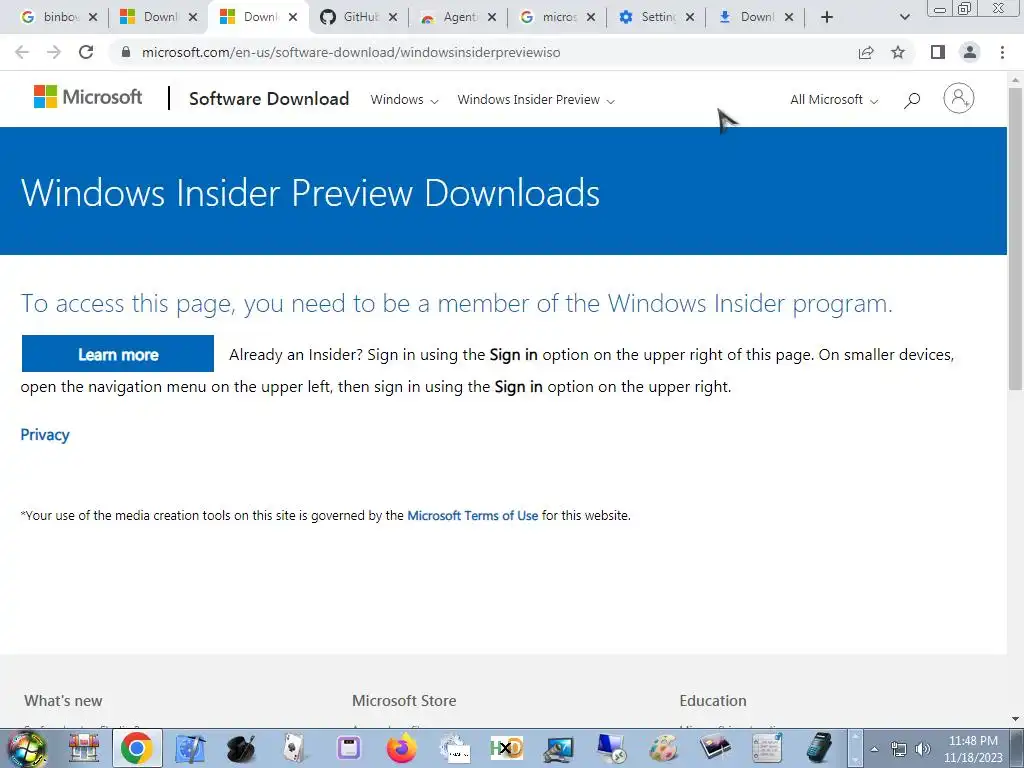1024x768 pixels.
Task: Click the sign-in account avatar icon
Action: [x=958, y=99]
